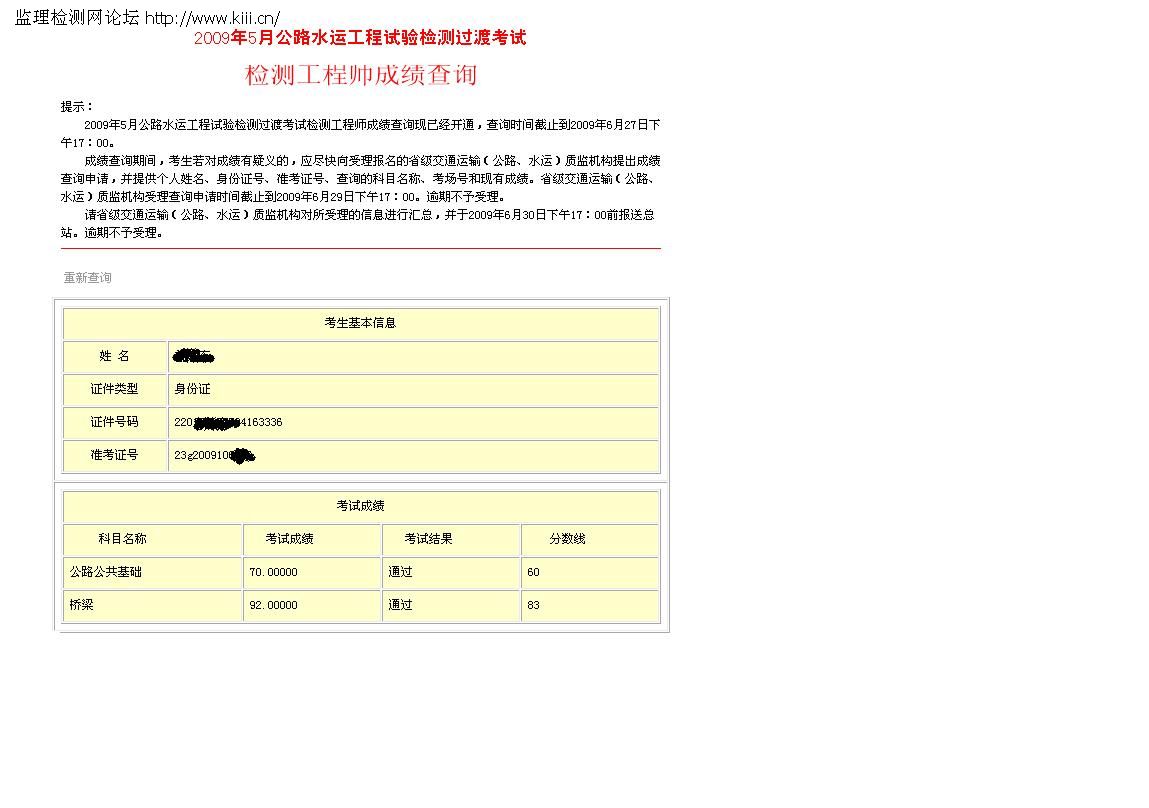Open the URL http://www.kiii.cn/
Viewport: 1149px width, 808px height.
209,17
